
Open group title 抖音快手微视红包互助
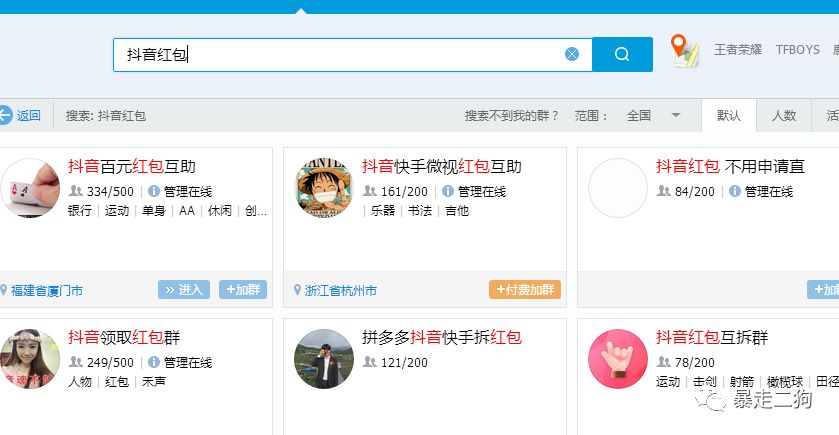click(442, 166)
